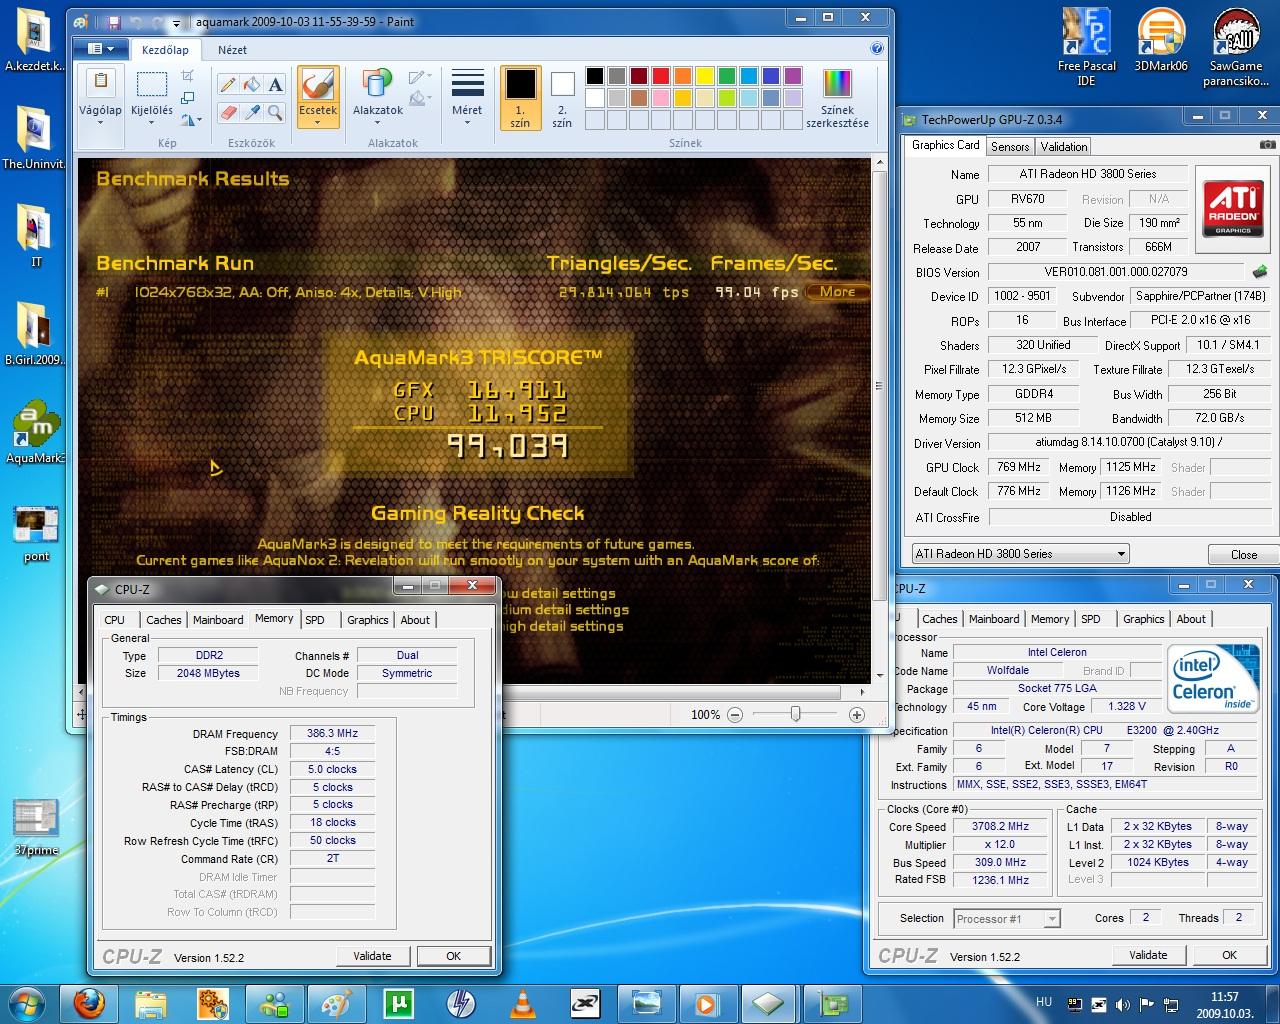
Task: Open Paint help via question mark icon
Action: (x=877, y=48)
